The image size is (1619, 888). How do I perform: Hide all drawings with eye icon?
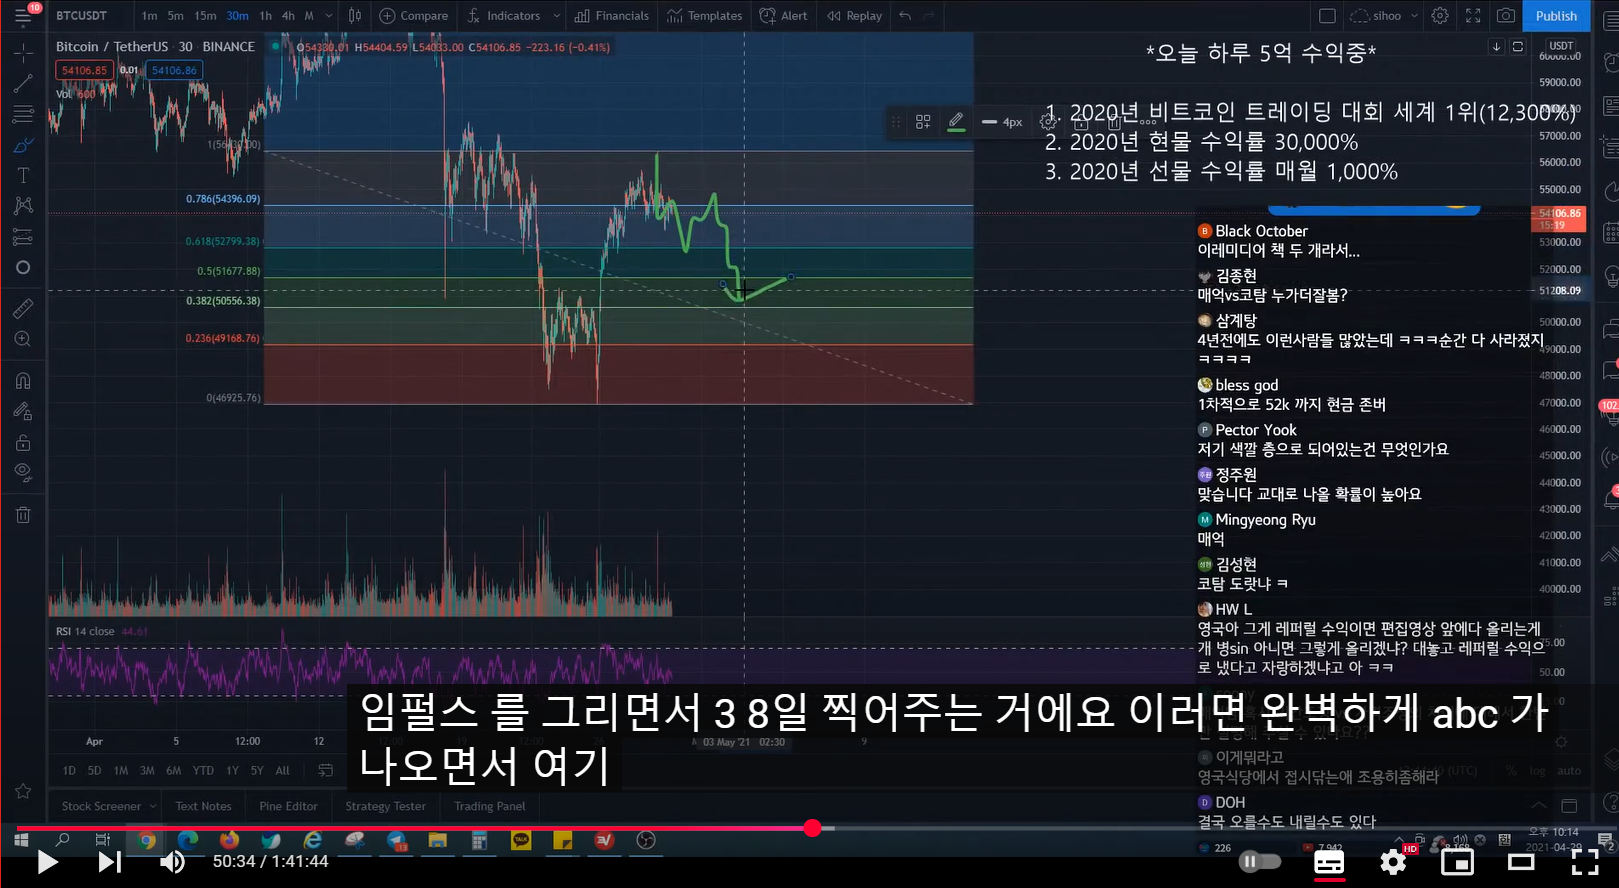(x=23, y=472)
